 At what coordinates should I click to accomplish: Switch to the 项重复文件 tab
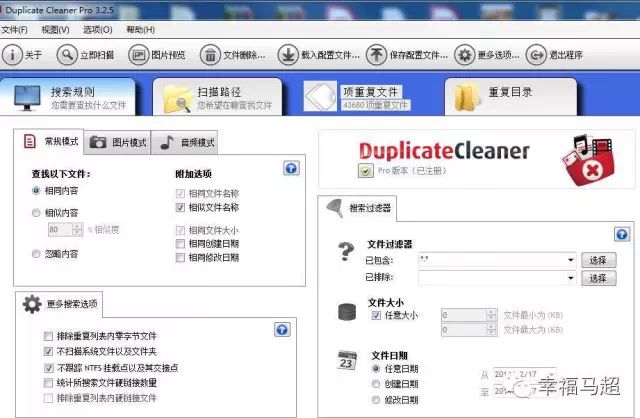tap(358, 97)
